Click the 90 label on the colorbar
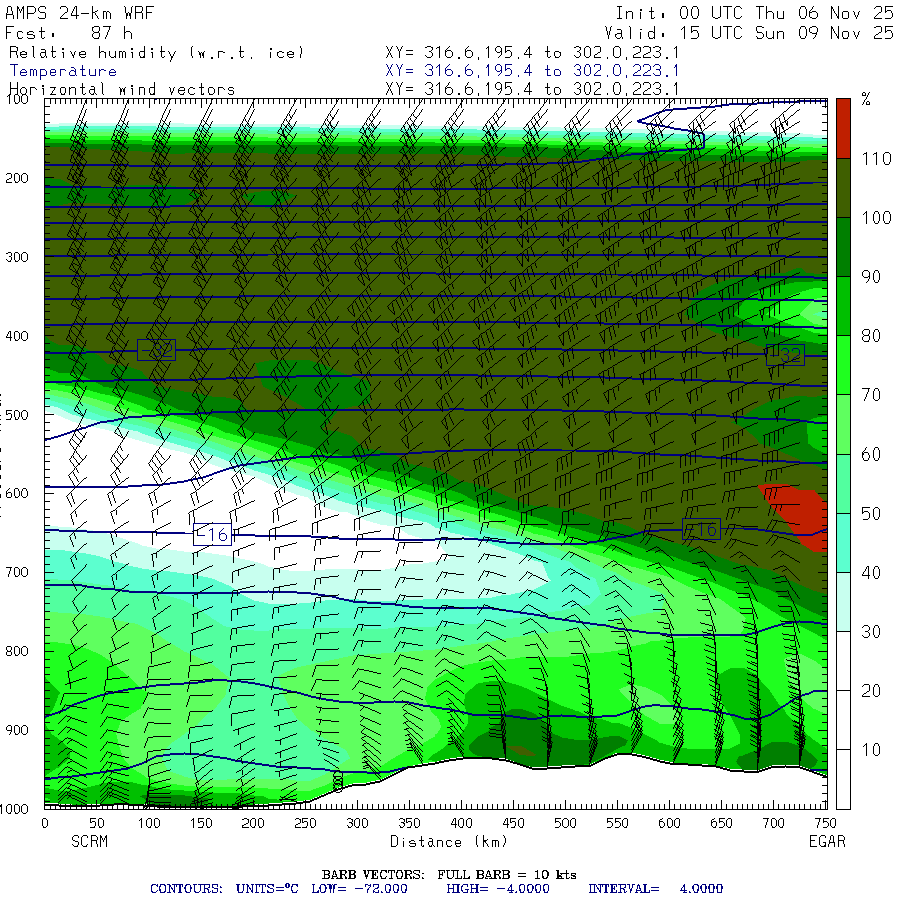Image resolution: width=900 pixels, height=900 pixels. [871, 277]
